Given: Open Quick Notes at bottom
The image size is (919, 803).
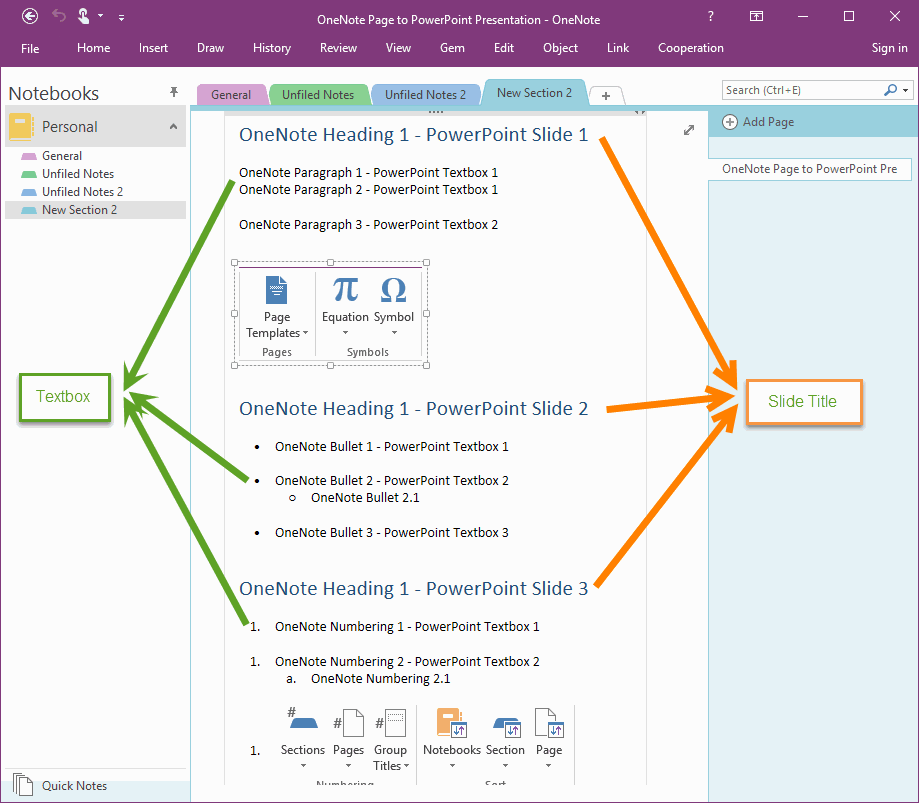Looking at the screenshot, I should point(74,786).
